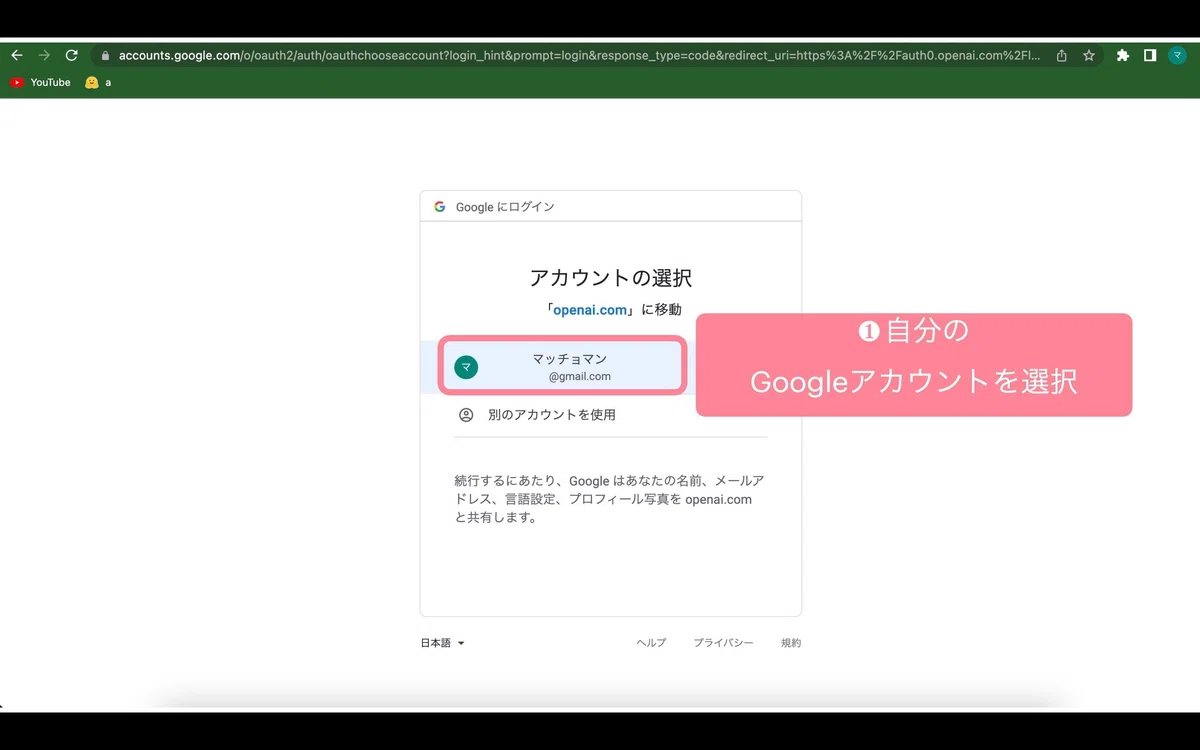Image resolution: width=1200 pixels, height=750 pixels.
Task: Open the 日本語 language dropdown
Action: (443, 643)
